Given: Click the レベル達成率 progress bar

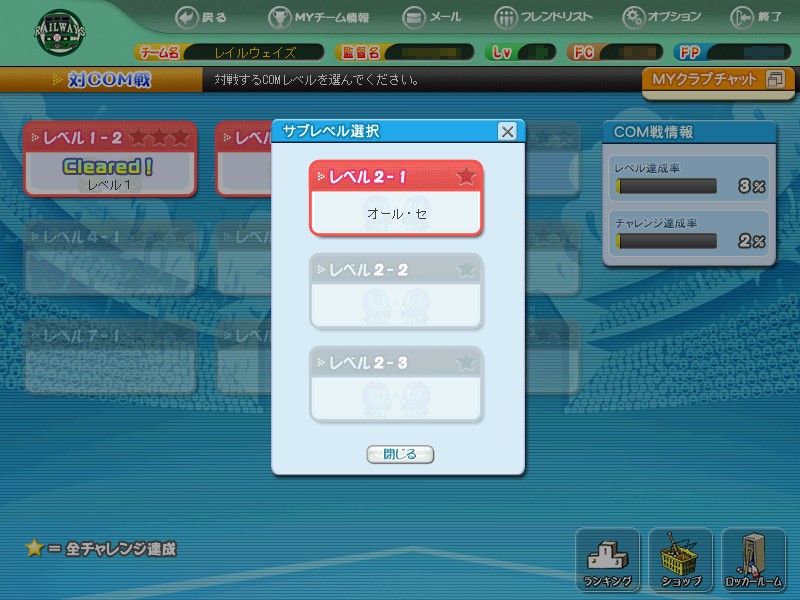Looking at the screenshot, I should (667, 186).
